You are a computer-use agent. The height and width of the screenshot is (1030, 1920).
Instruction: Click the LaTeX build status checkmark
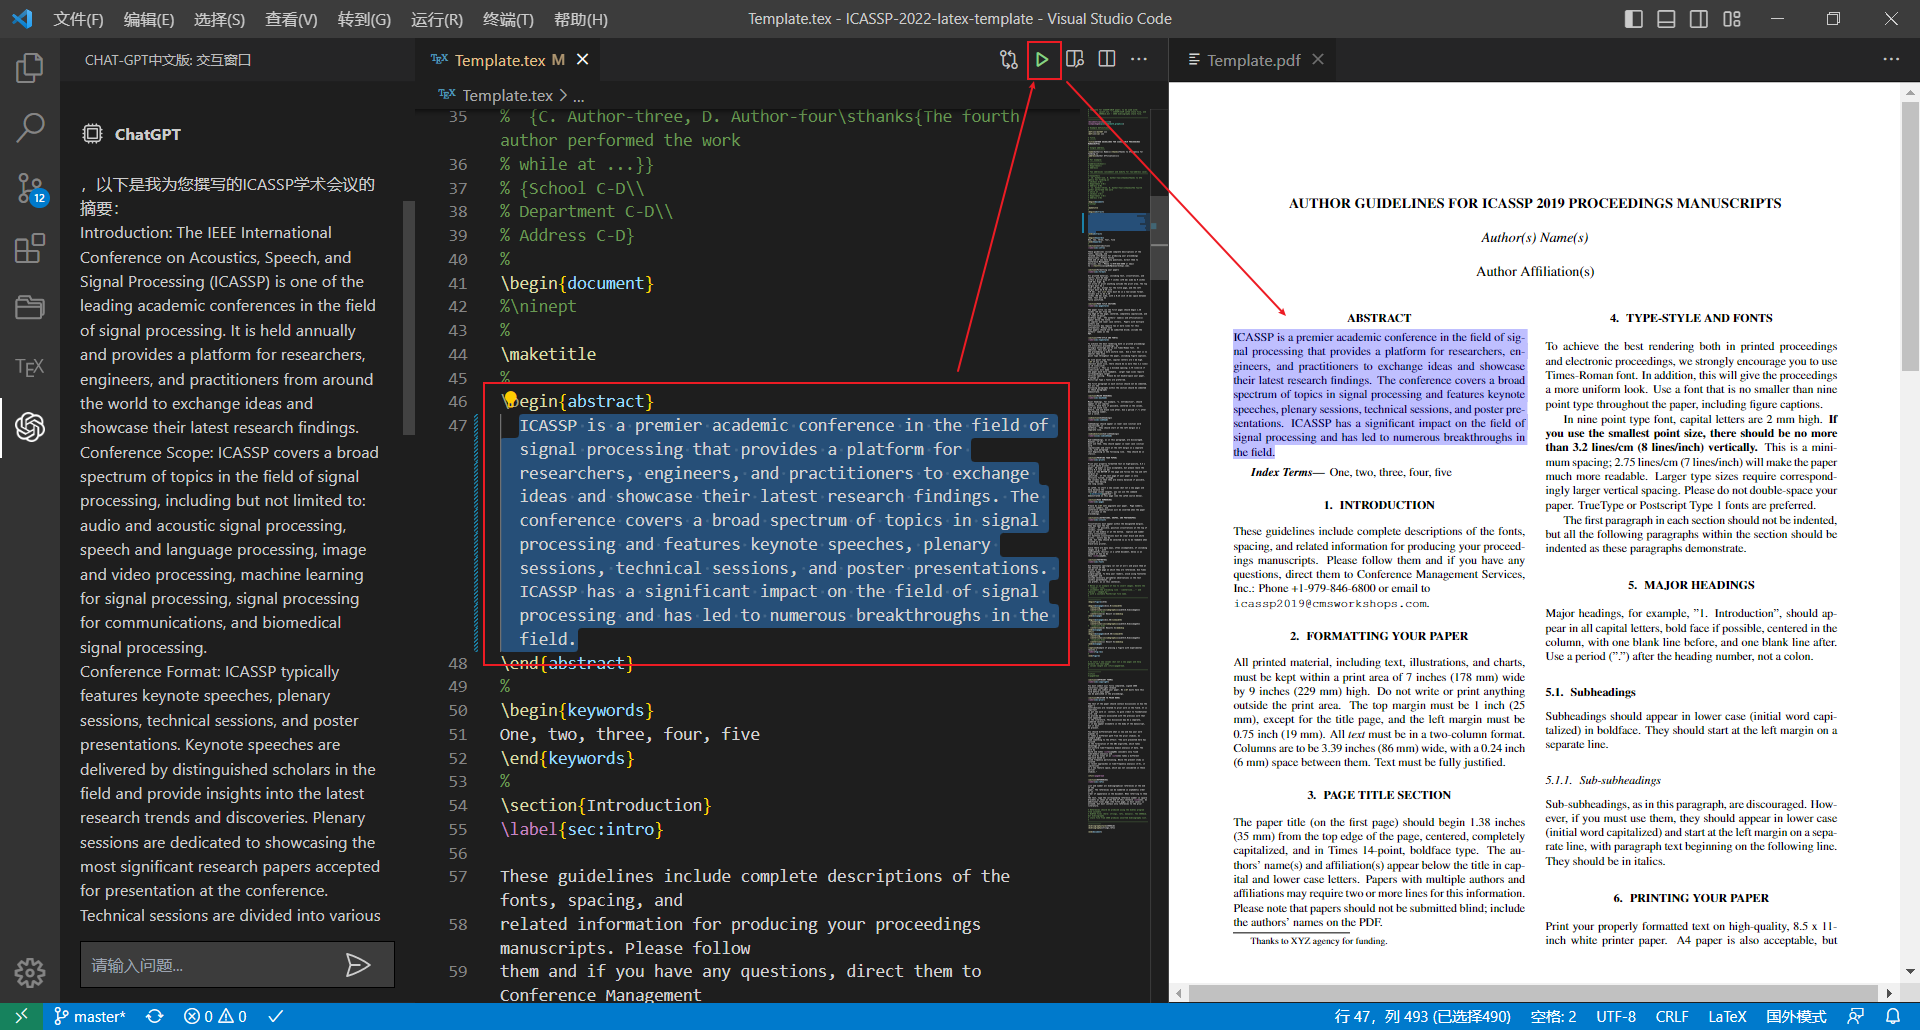pyautogui.click(x=276, y=1016)
